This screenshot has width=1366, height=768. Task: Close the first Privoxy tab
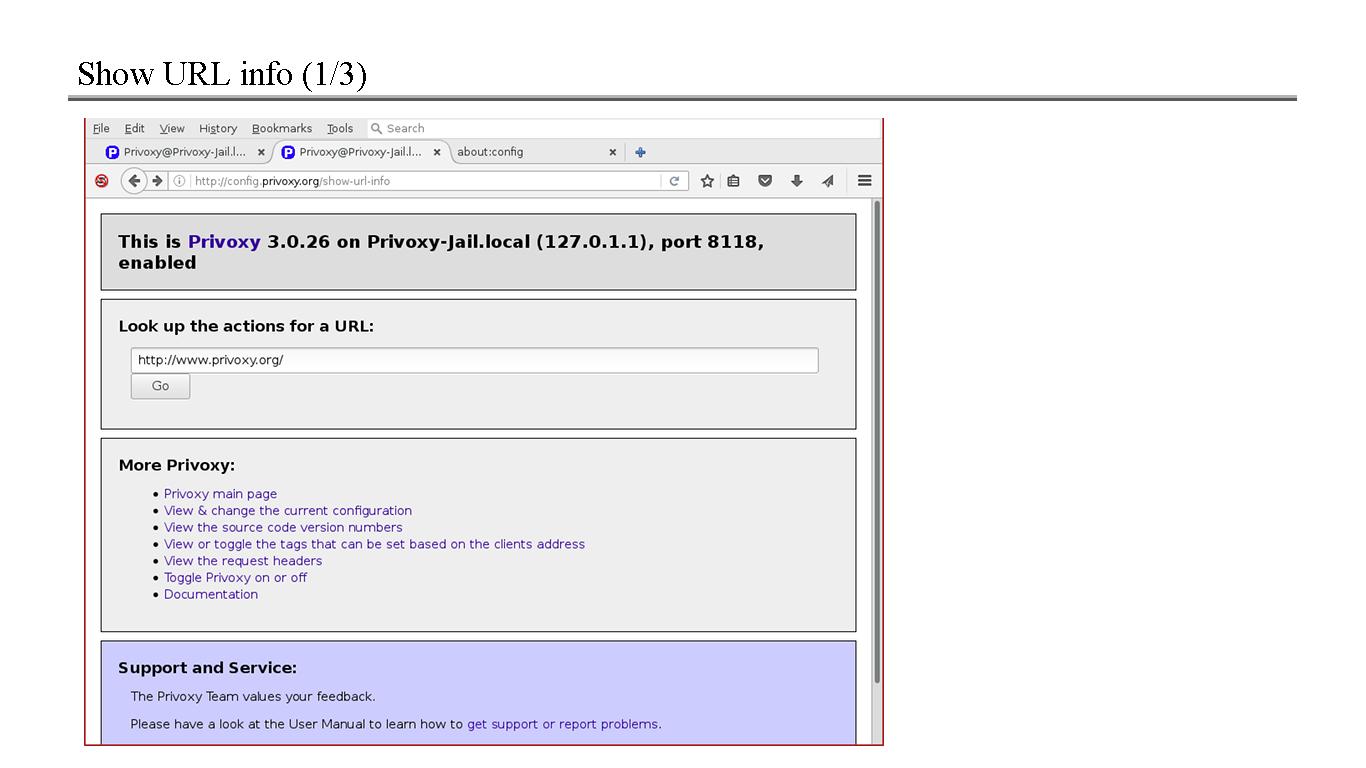point(261,152)
